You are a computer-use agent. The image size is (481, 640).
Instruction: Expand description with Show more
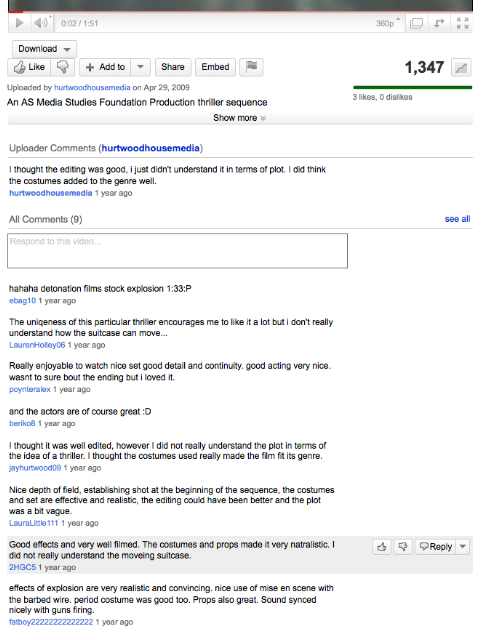click(x=240, y=118)
